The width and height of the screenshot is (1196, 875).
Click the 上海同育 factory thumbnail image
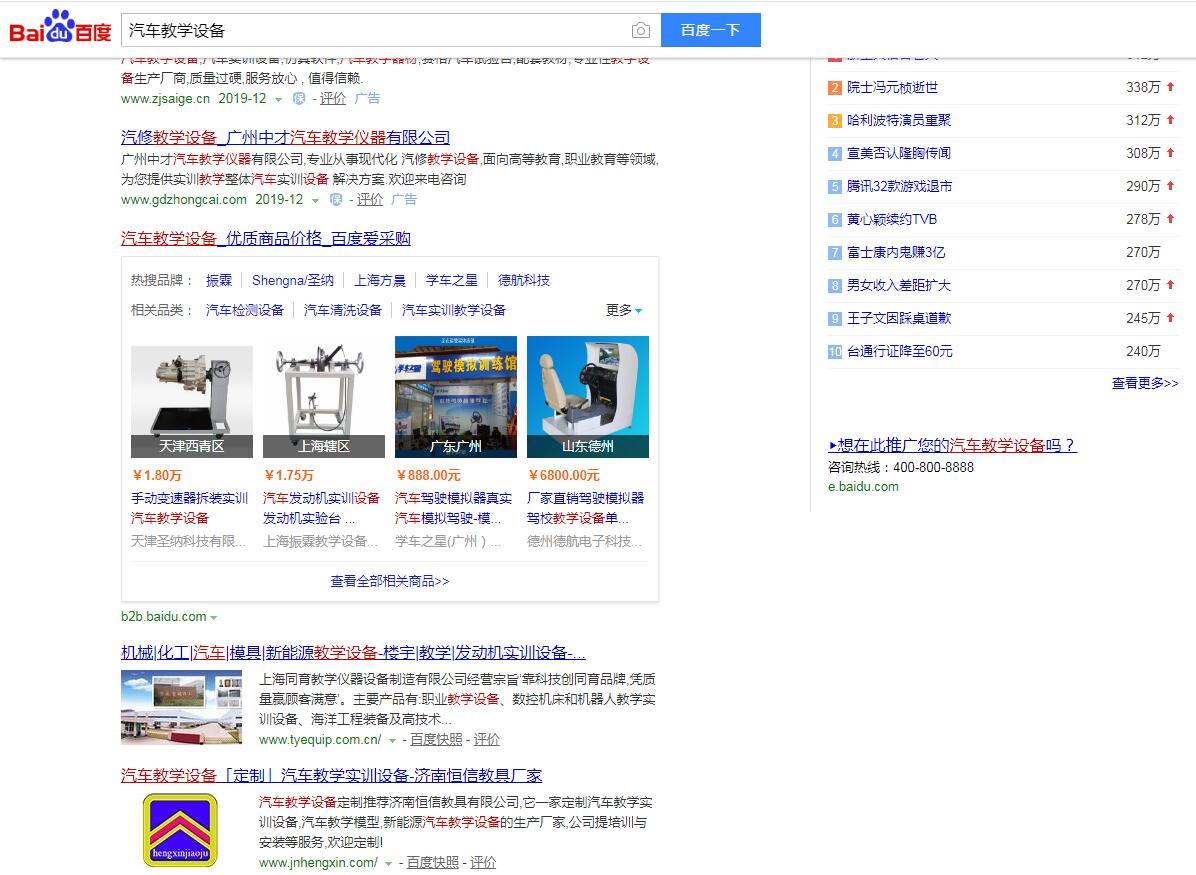click(x=182, y=707)
